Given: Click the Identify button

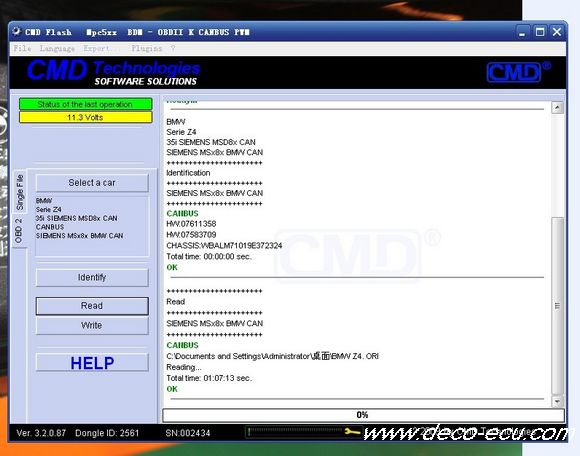Looking at the screenshot, I should pyautogui.click(x=92, y=277).
